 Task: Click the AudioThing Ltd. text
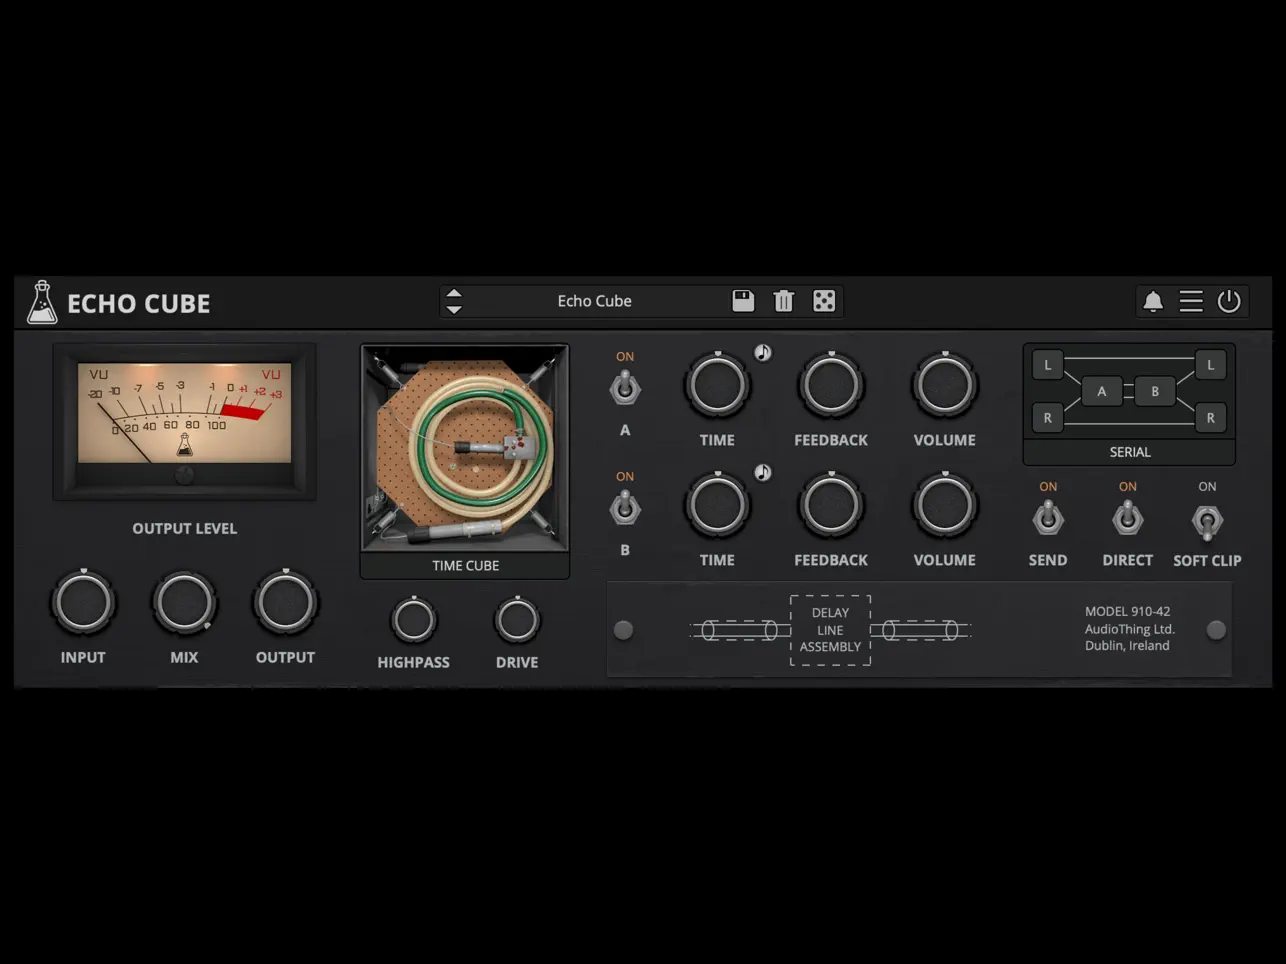(x=1130, y=629)
